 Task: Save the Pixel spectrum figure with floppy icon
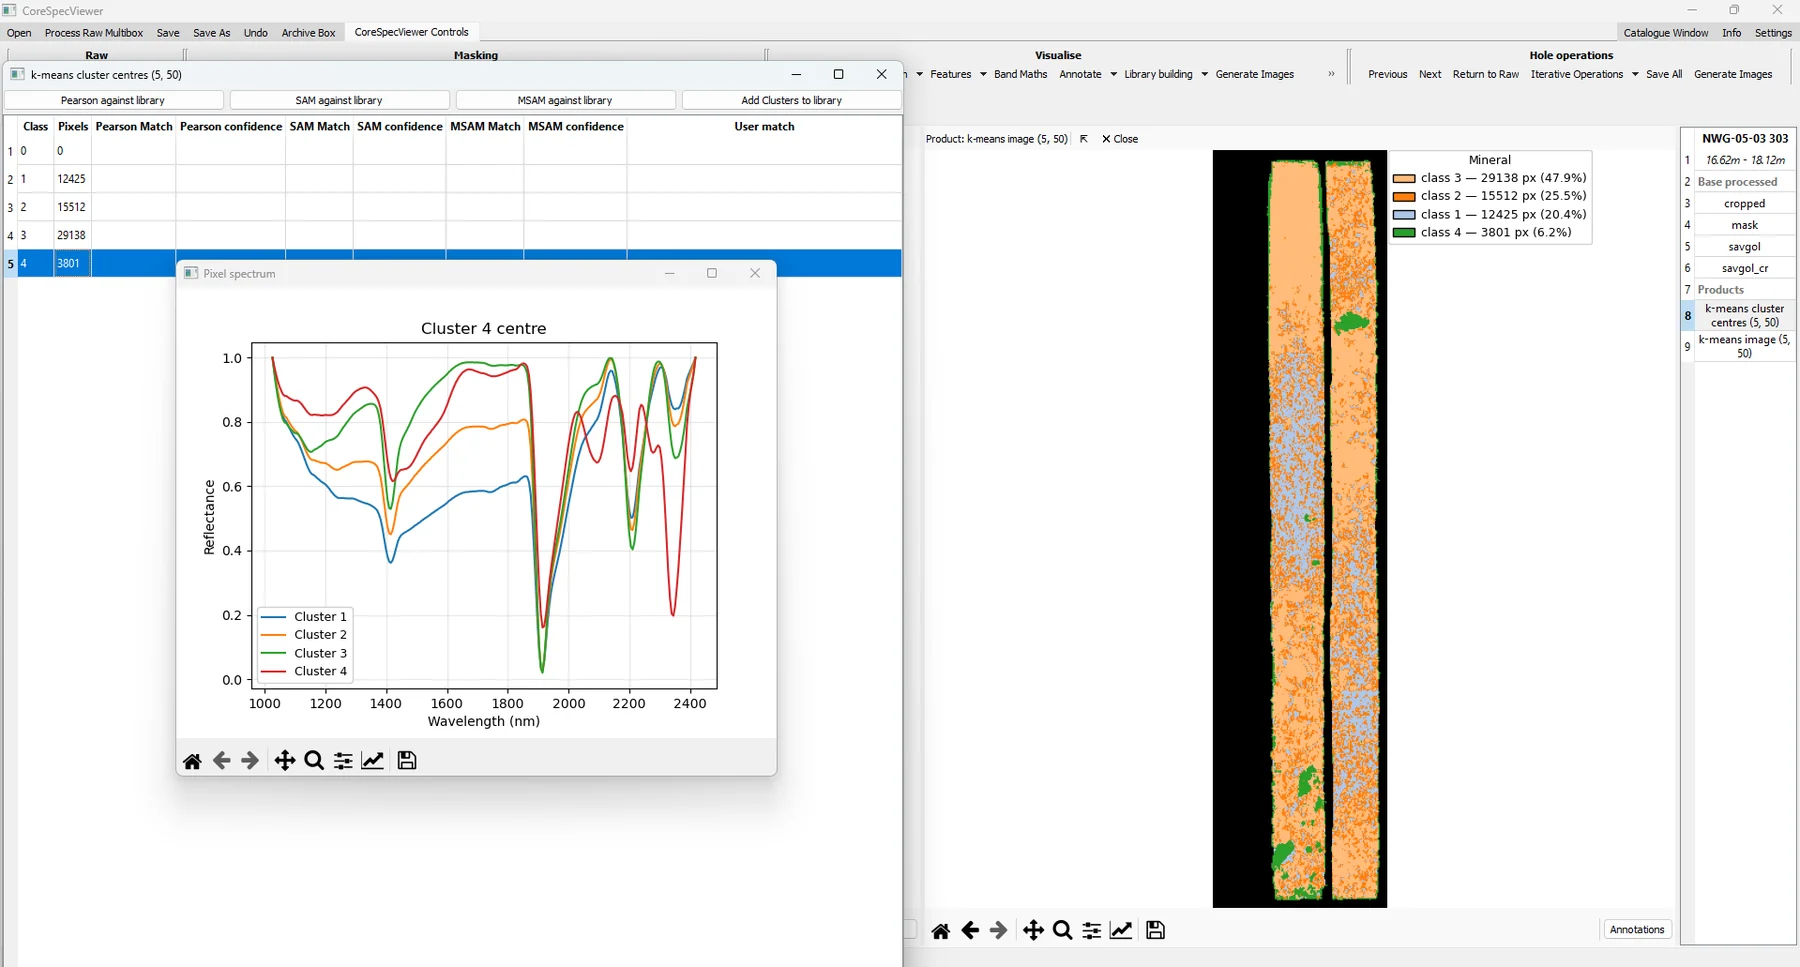[407, 761]
